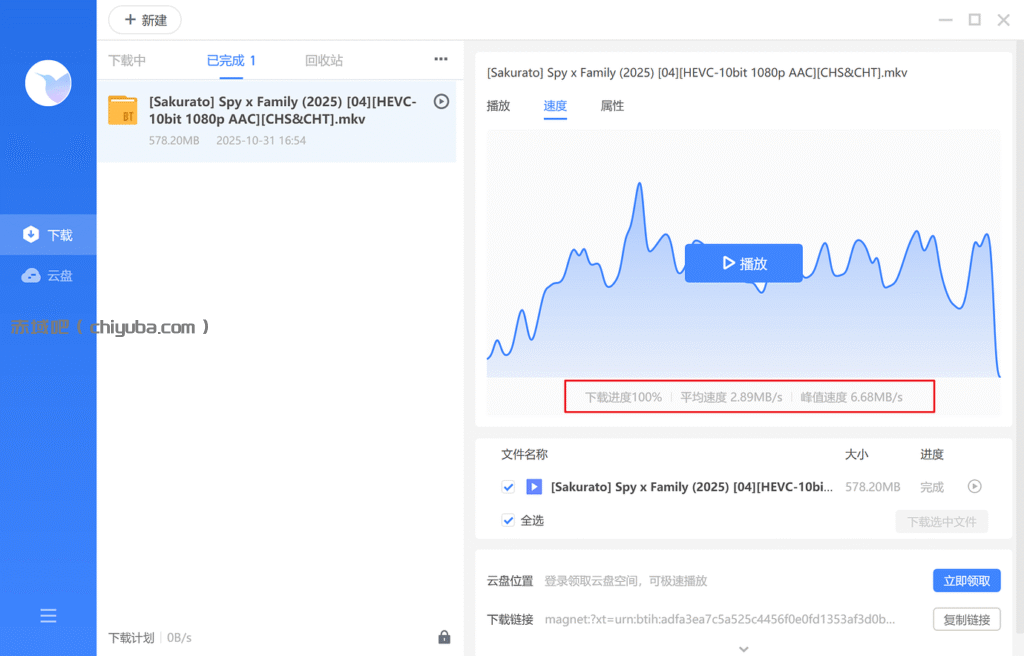Open the ... more options menu
This screenshot has height=656, width=1024.
click(440, 59)
